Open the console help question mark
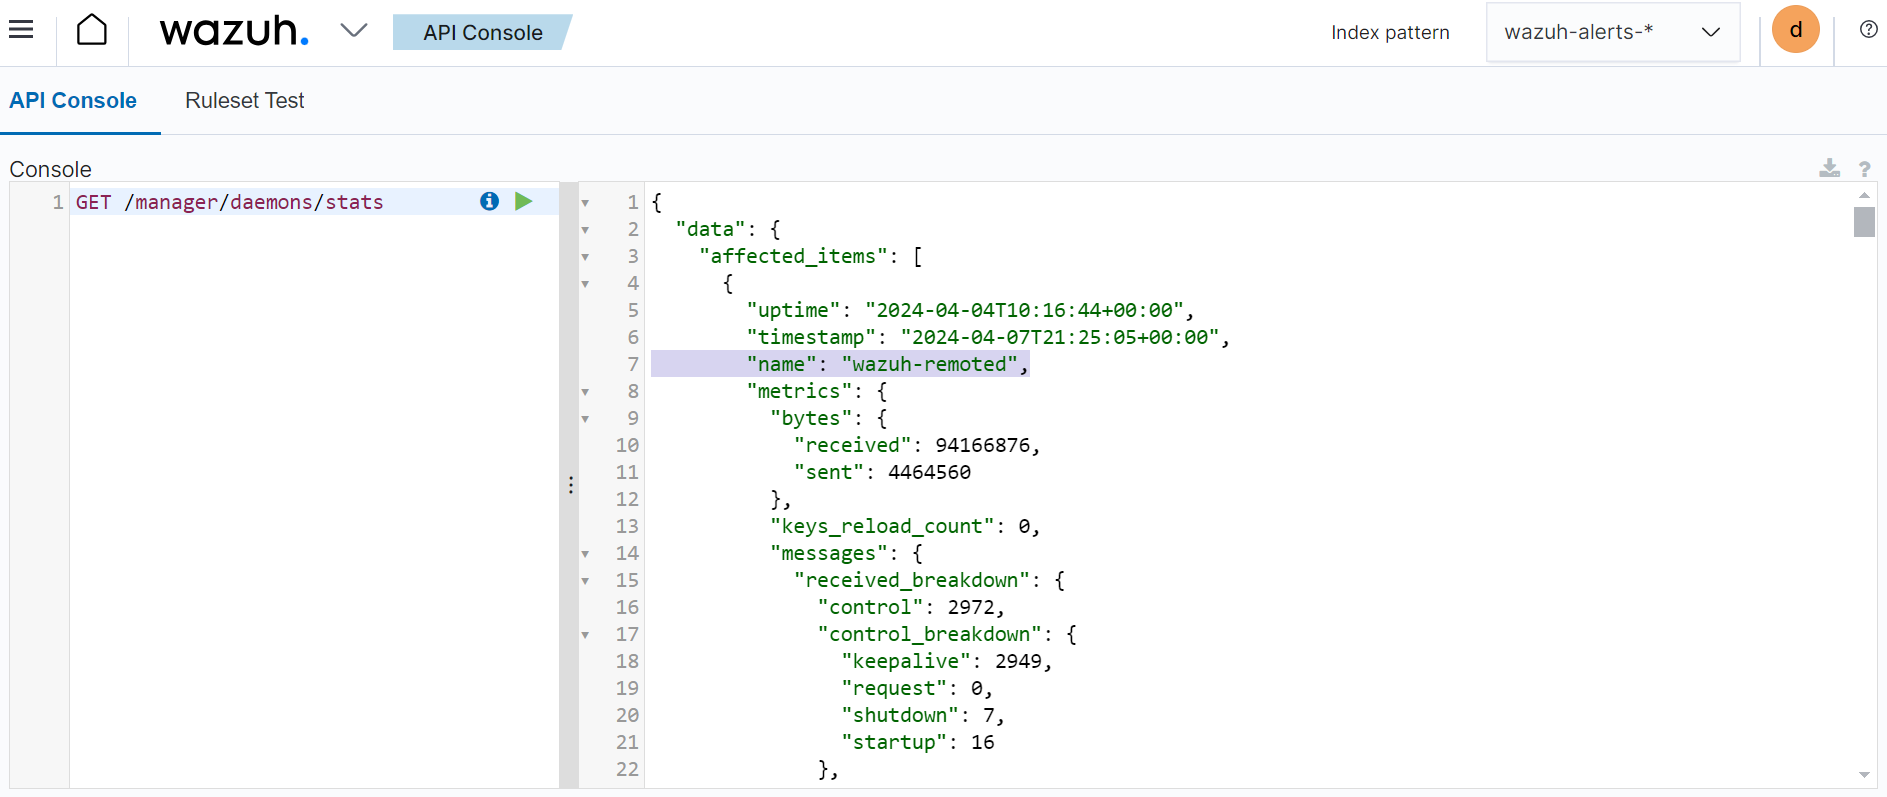This screenshot has height=797, width=1887. coord(1864,169)
